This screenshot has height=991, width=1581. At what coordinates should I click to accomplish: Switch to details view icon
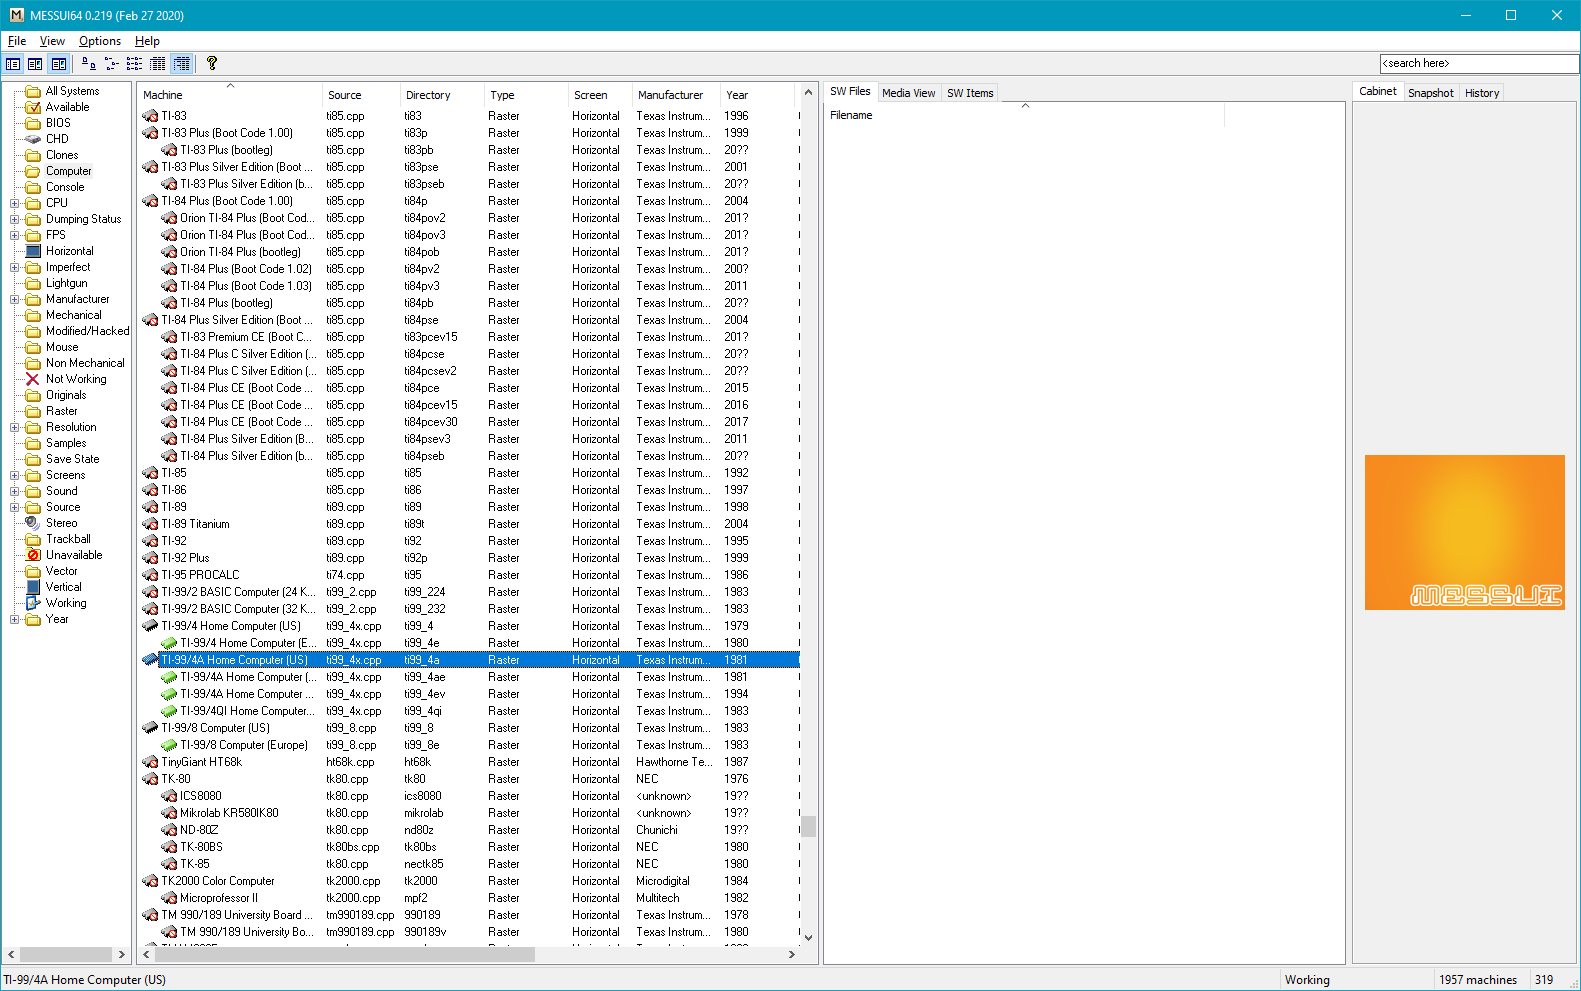[158, 64]
